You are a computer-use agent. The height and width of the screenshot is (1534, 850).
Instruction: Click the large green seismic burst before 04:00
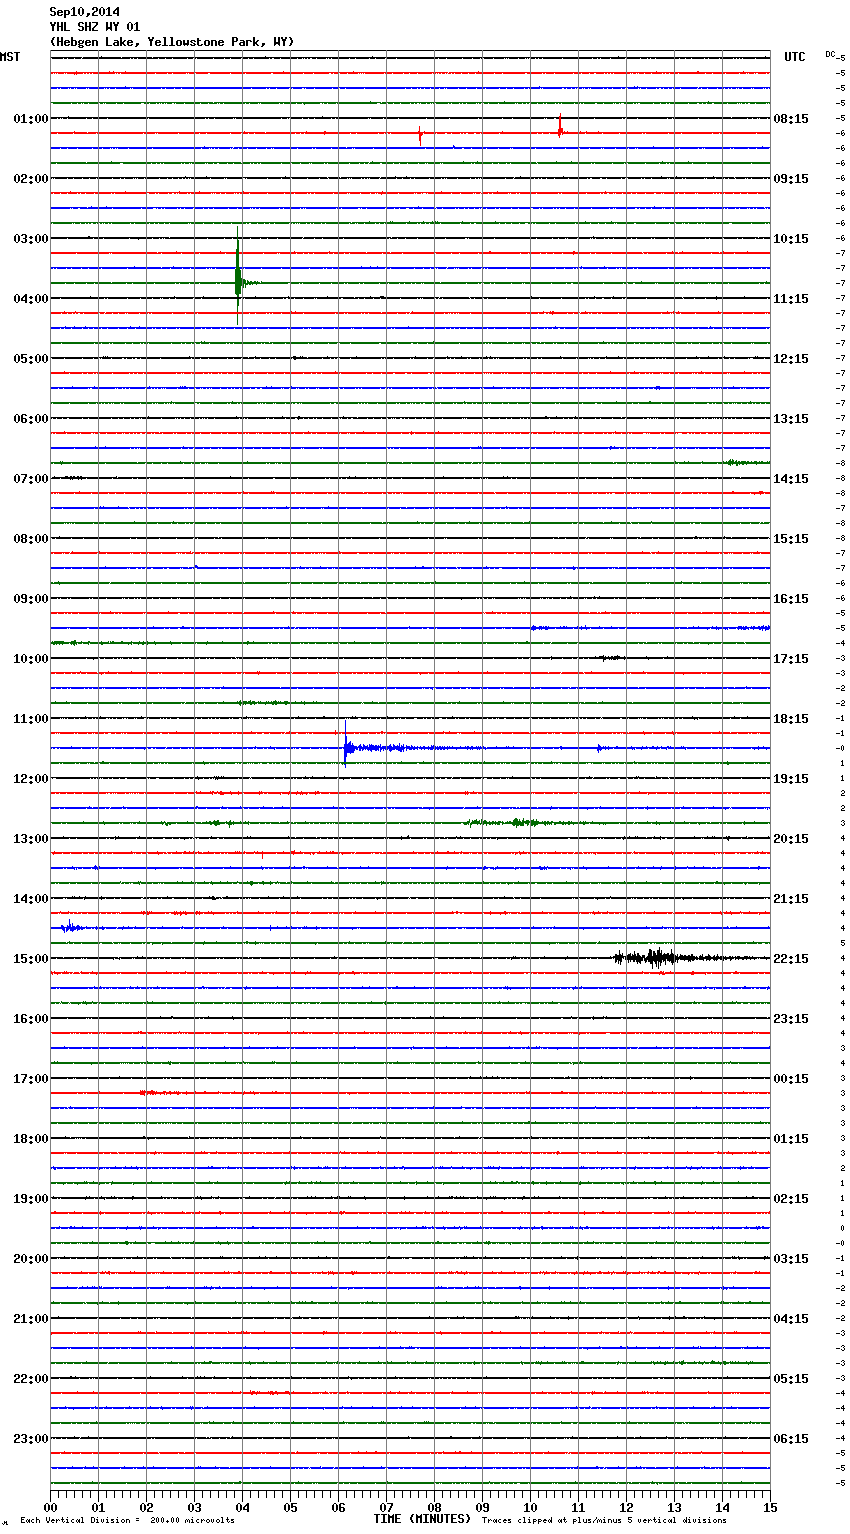click(x=238, y=276)
